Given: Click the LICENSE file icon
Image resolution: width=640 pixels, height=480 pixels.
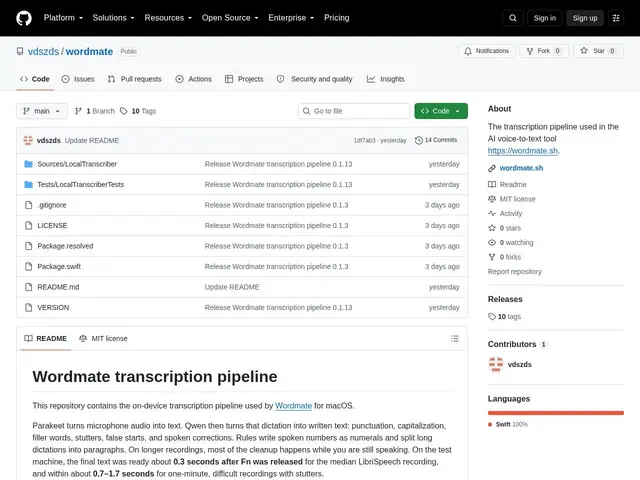Looking at the screenshot, I should pyautogui.click(x=28, y=225).
